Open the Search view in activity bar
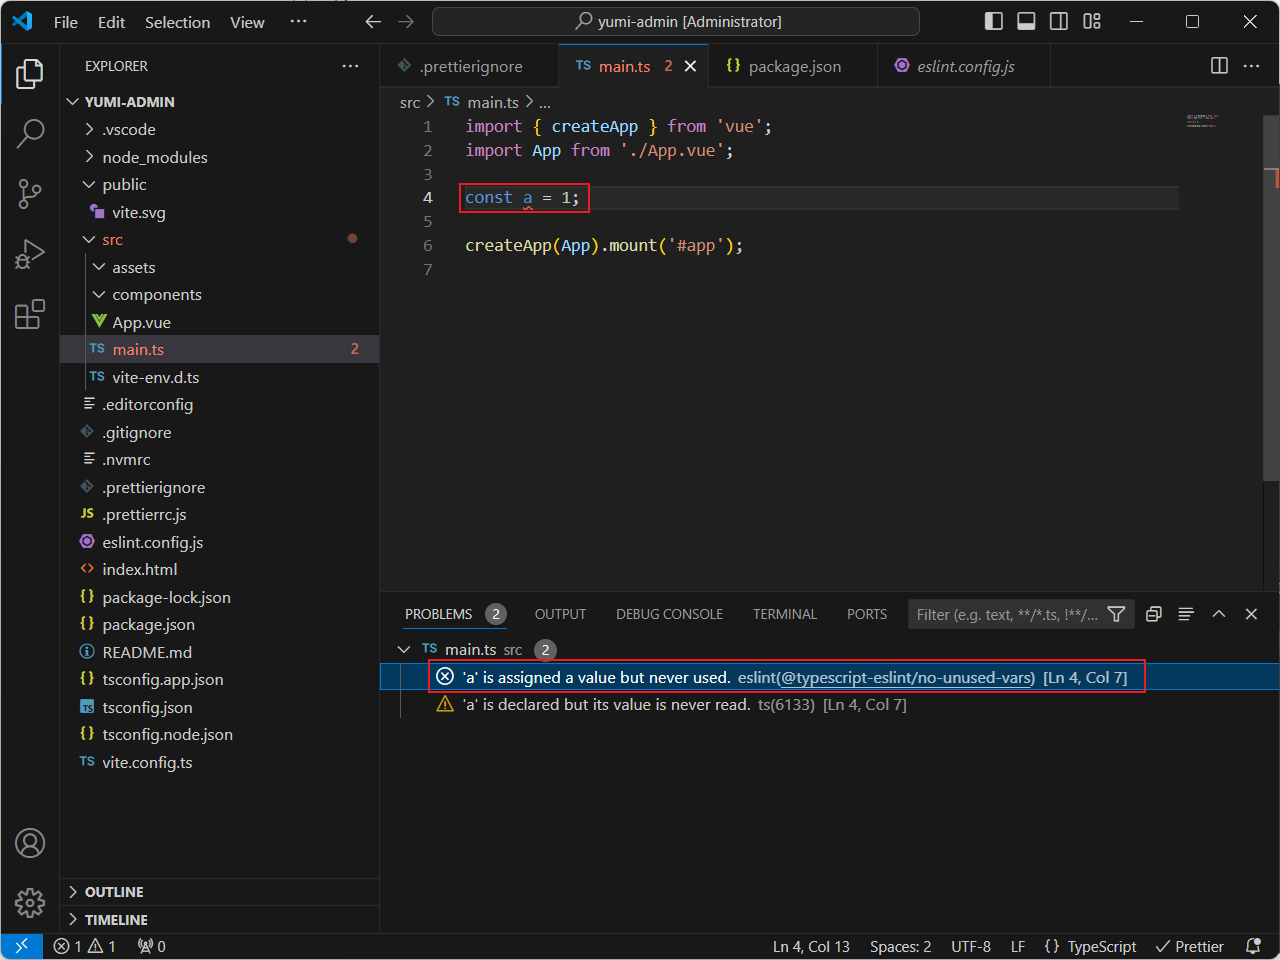 point(30,134)
